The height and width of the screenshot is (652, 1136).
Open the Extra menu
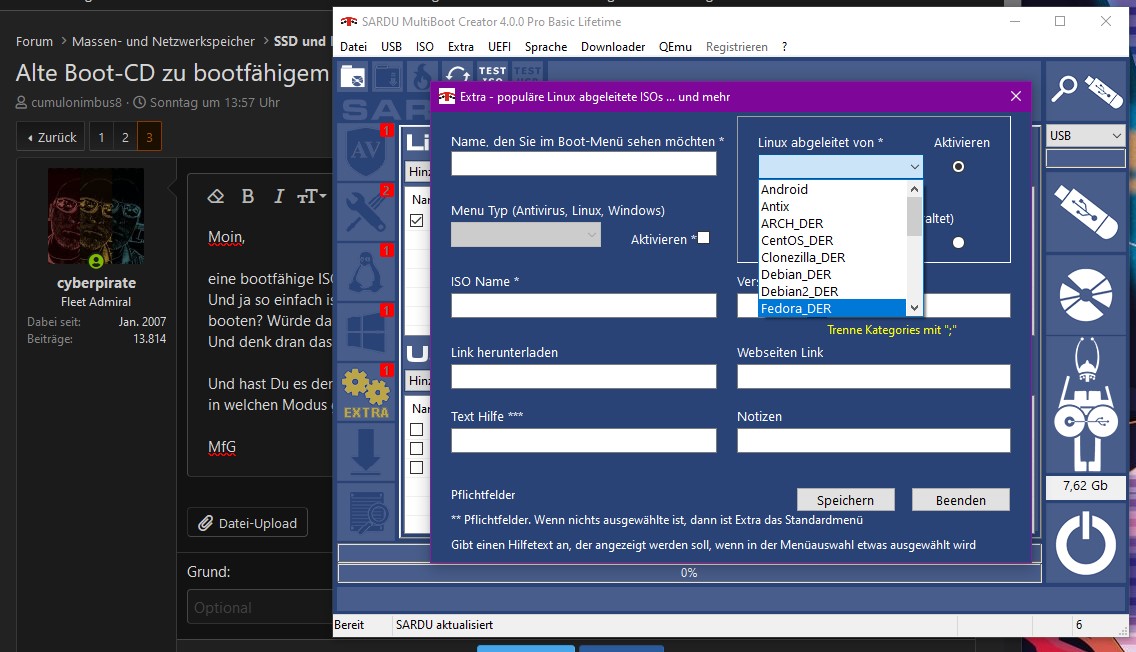pyautogui.click(x=461, y=46)
